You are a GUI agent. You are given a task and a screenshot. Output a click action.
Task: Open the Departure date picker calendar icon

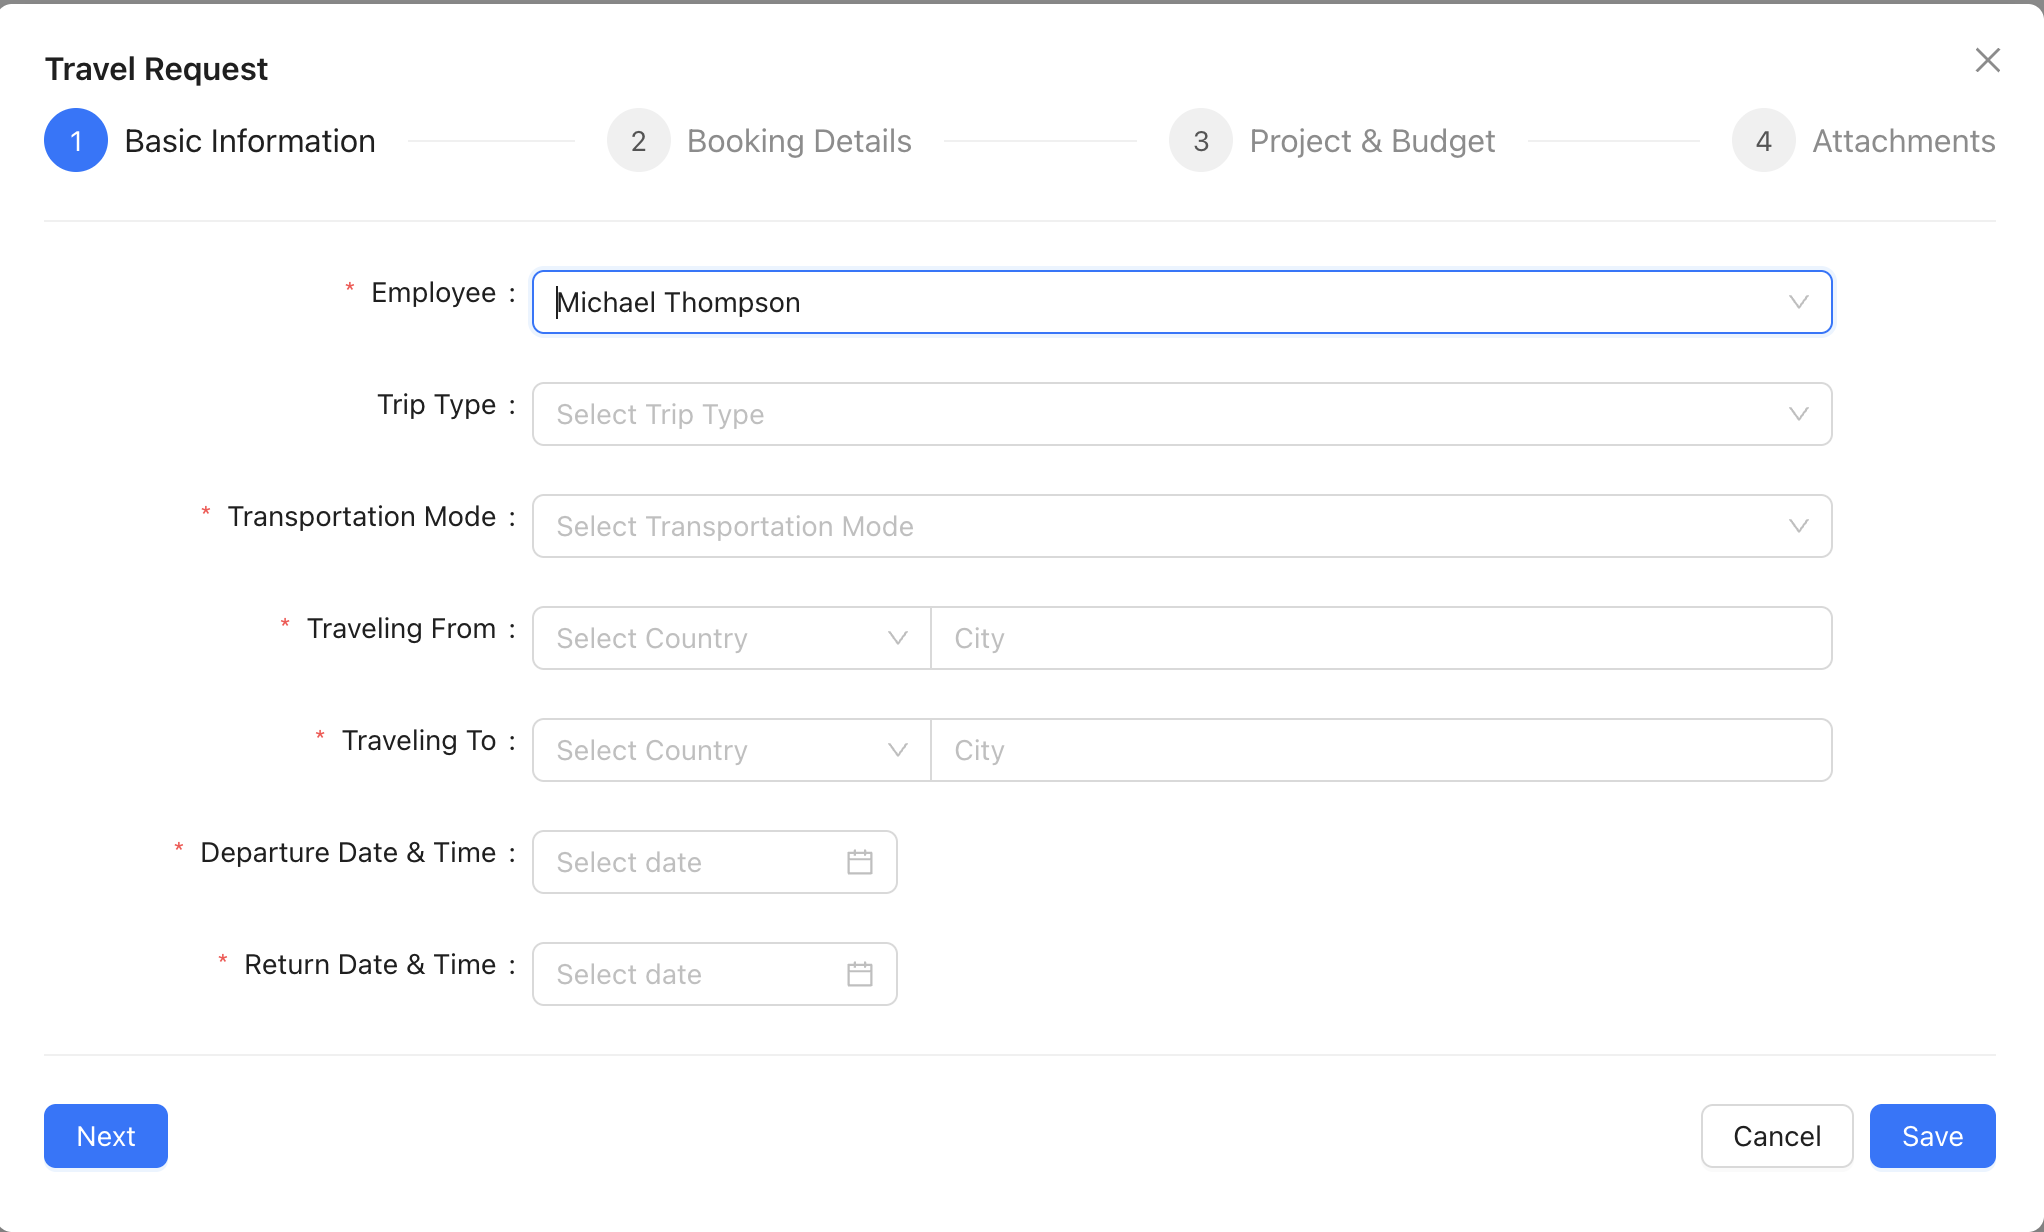[860, 862]
